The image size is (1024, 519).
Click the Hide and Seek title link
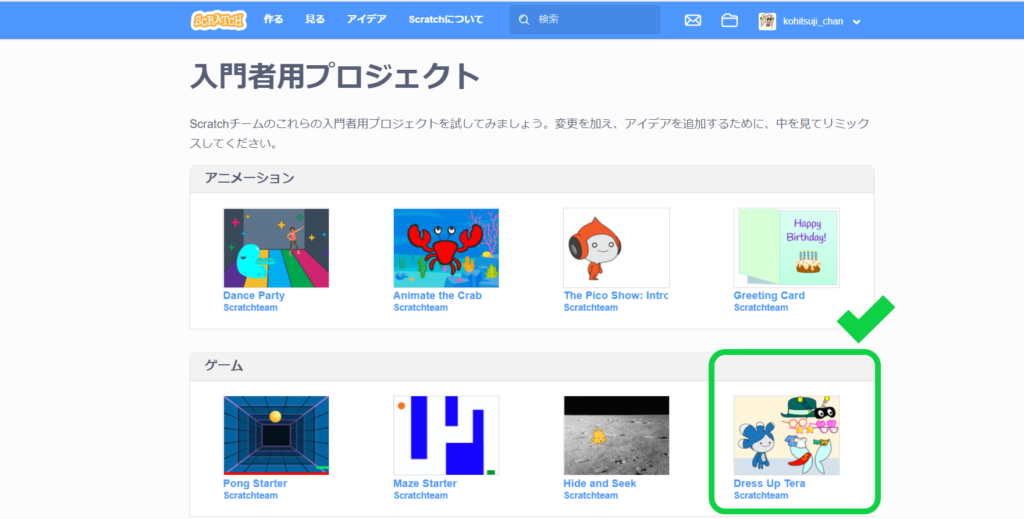click(x=600, y=484)
